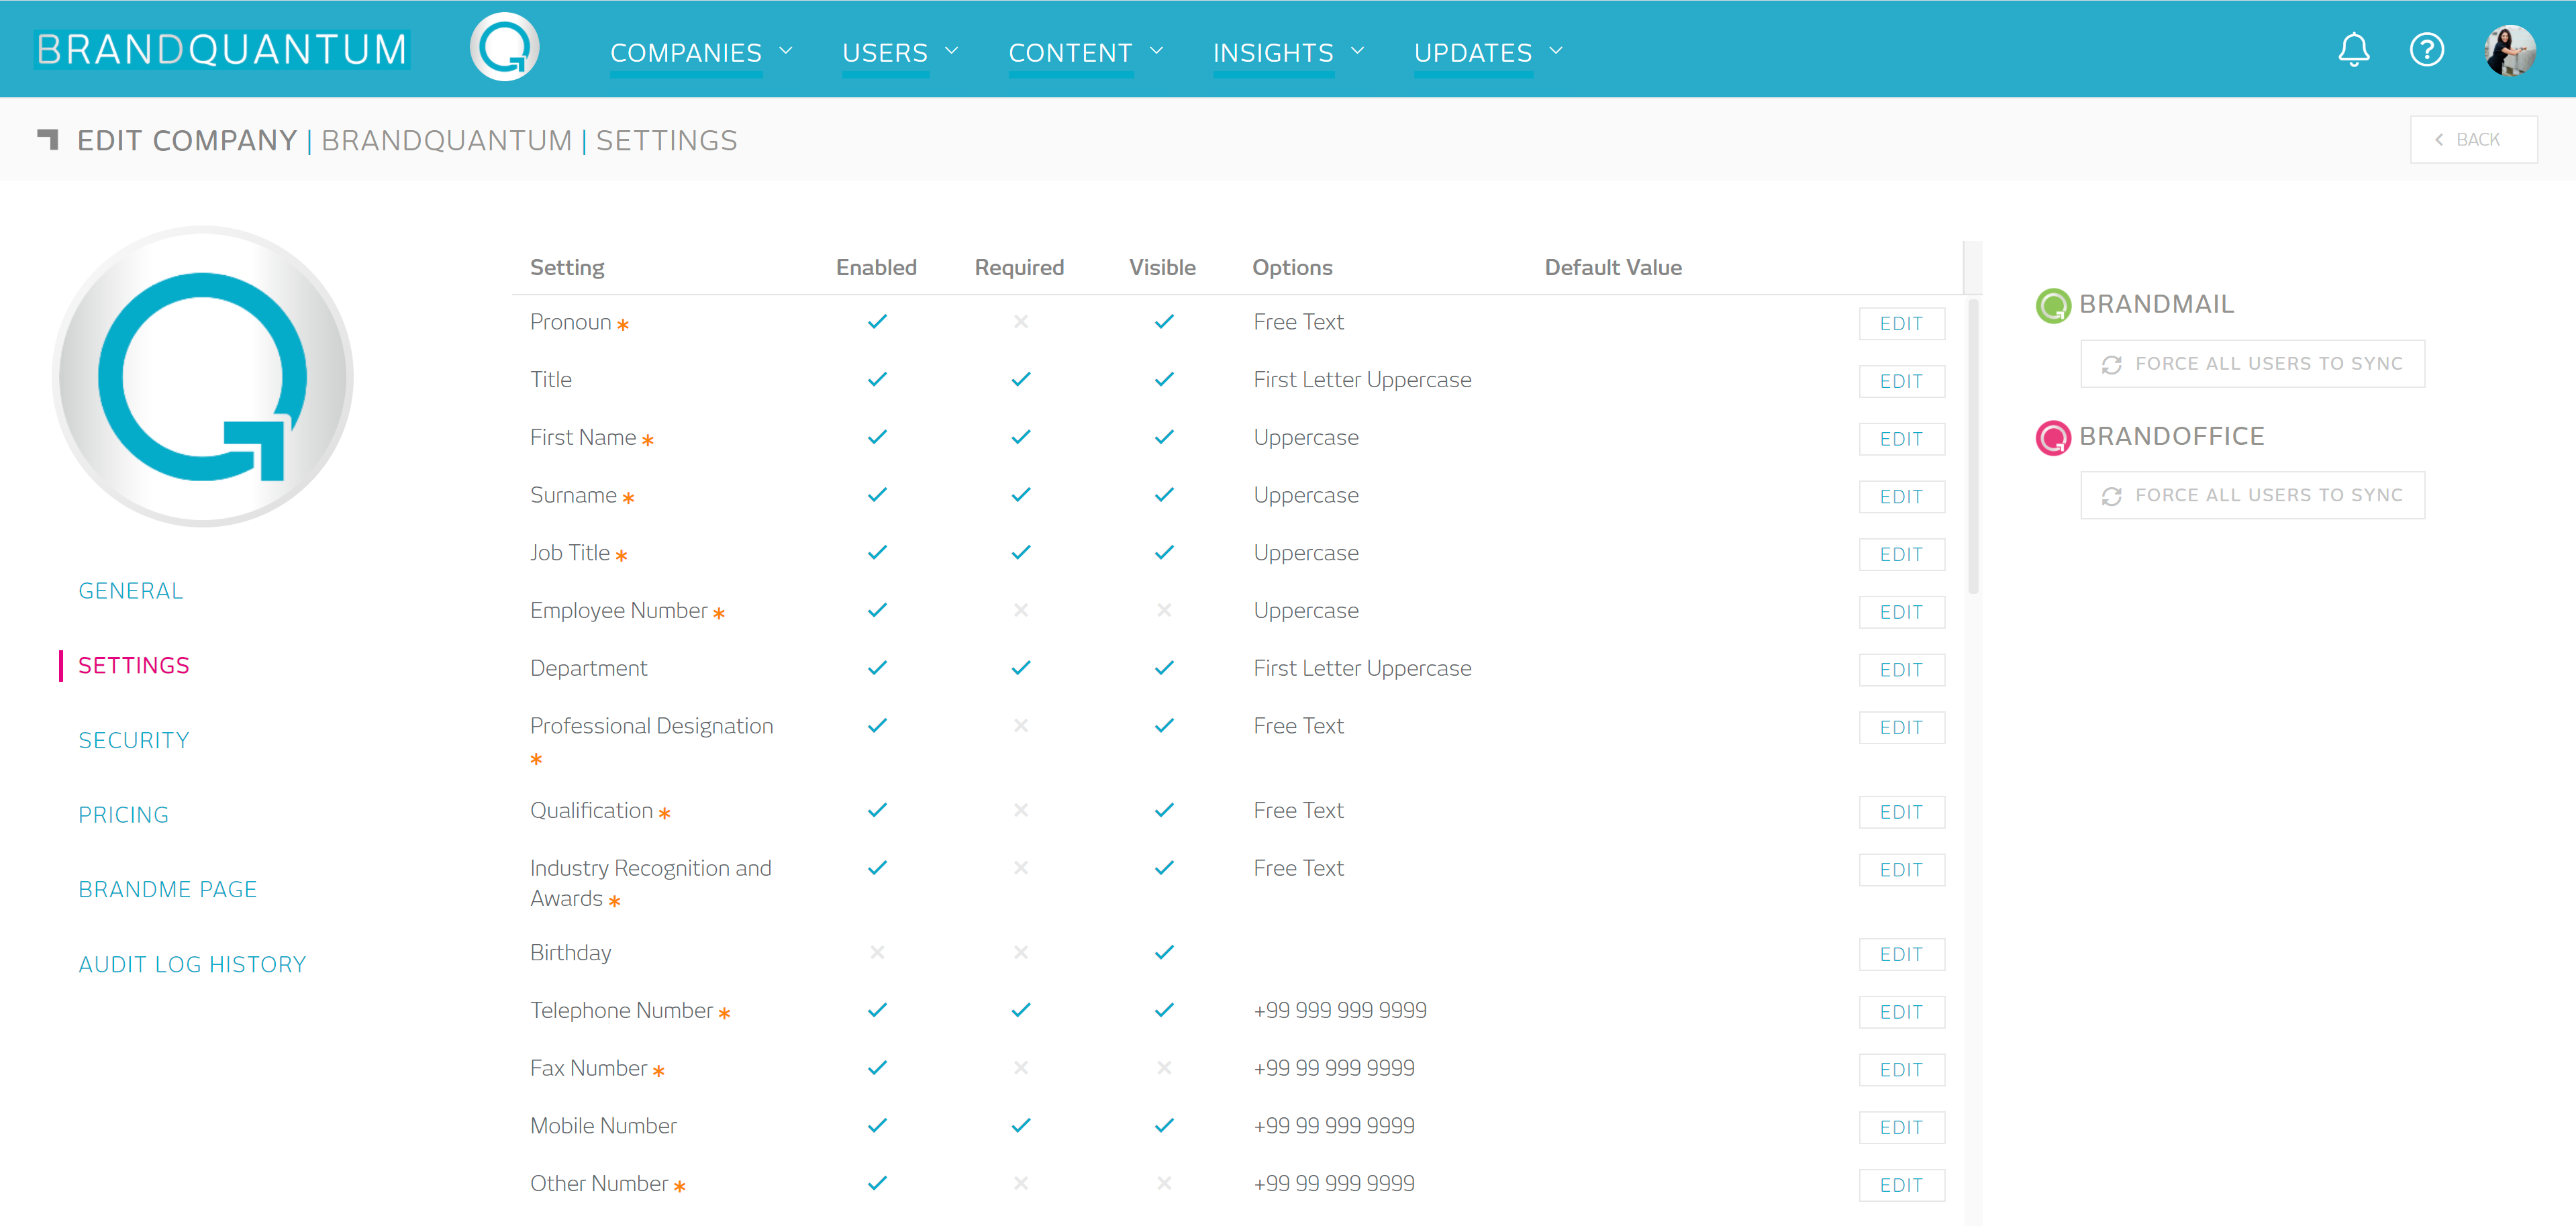Click the sync icon under BrandMail

2111,364
